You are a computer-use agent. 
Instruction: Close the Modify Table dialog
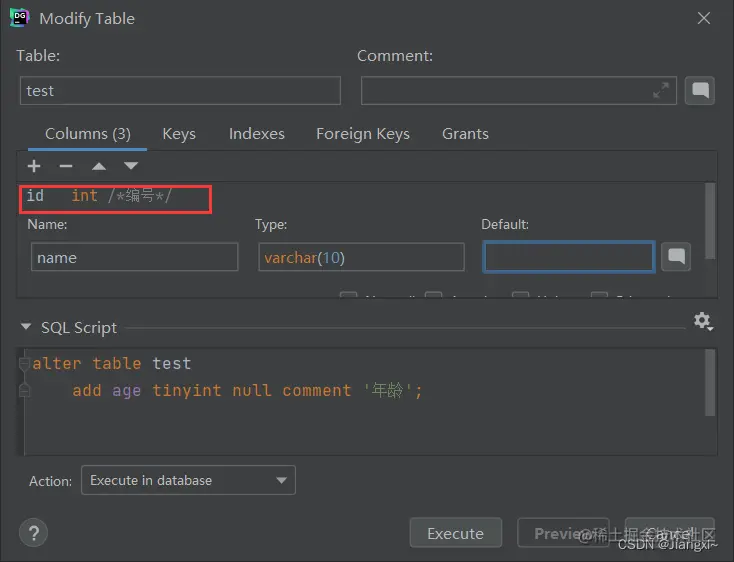(704, 18)
